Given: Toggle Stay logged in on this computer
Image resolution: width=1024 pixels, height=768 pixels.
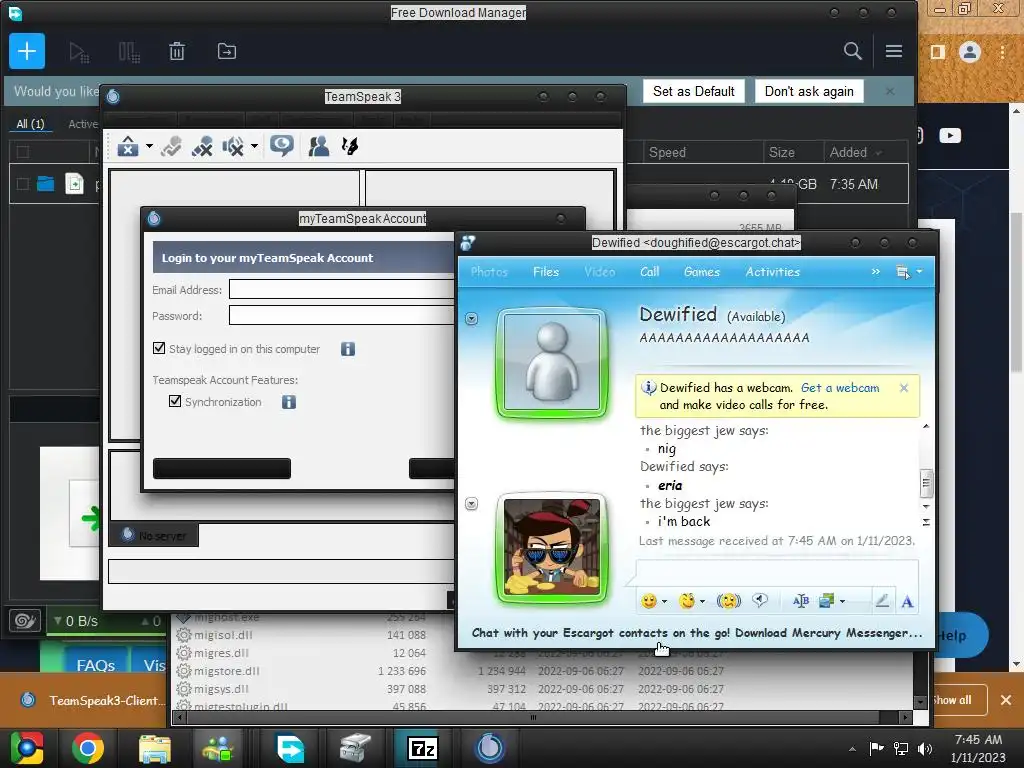Looking at the screenshot, I should 159,348.
